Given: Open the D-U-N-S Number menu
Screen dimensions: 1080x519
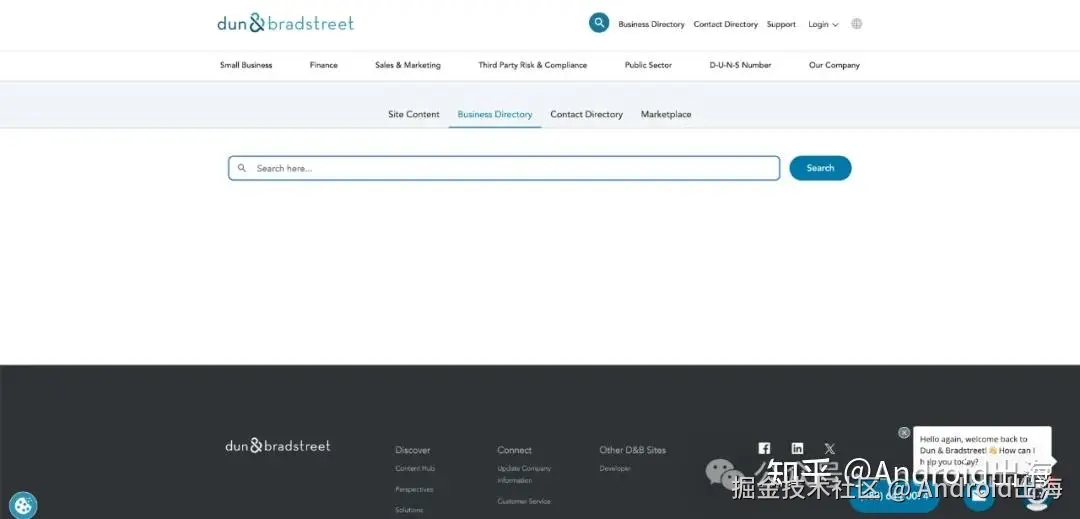Looking at the screenshot, I should pyautogui.click(x=740, y=65).
